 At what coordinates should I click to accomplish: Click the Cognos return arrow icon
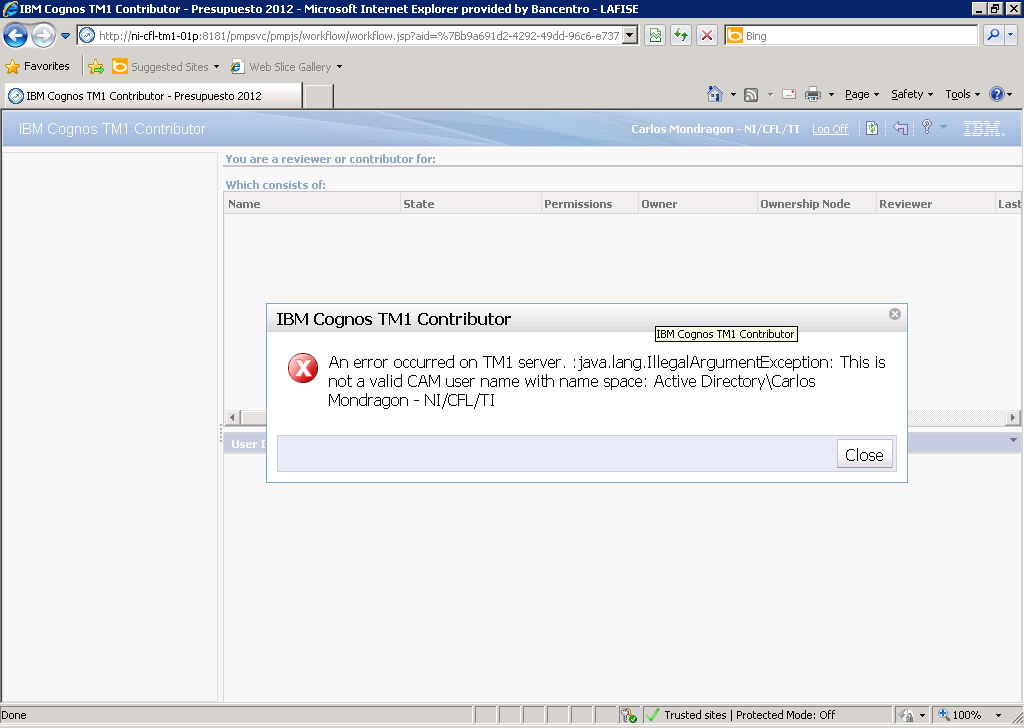(x=901, y=128)
